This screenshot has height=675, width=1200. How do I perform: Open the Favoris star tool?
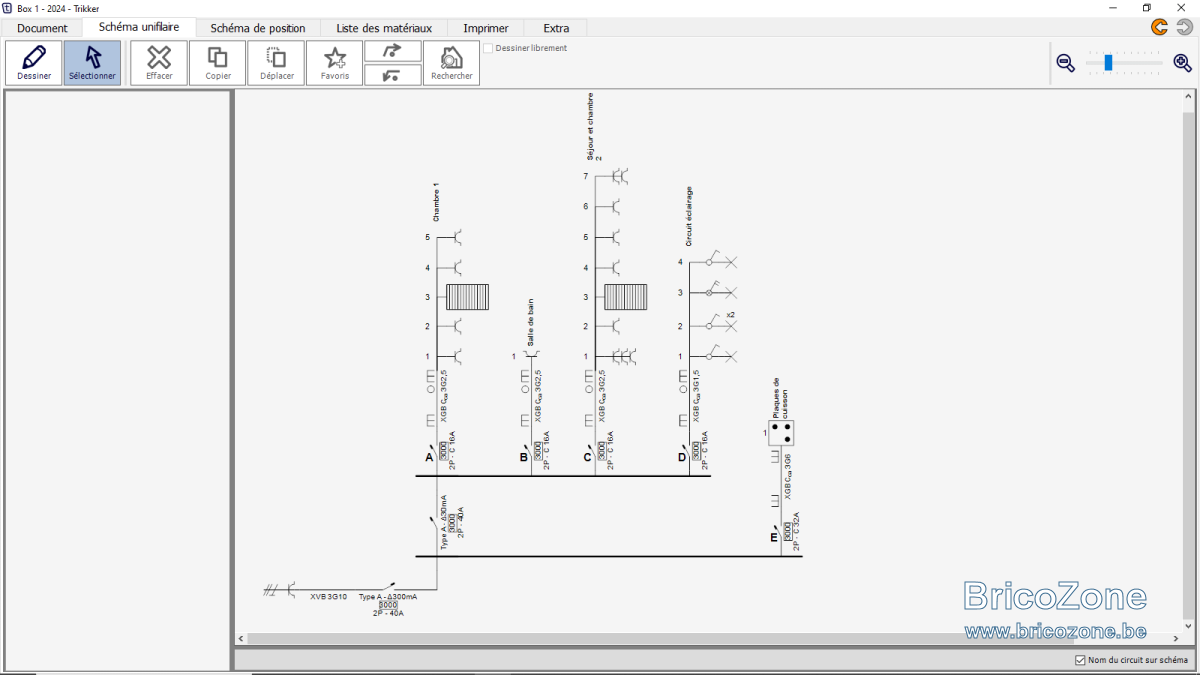pos(335,63)
